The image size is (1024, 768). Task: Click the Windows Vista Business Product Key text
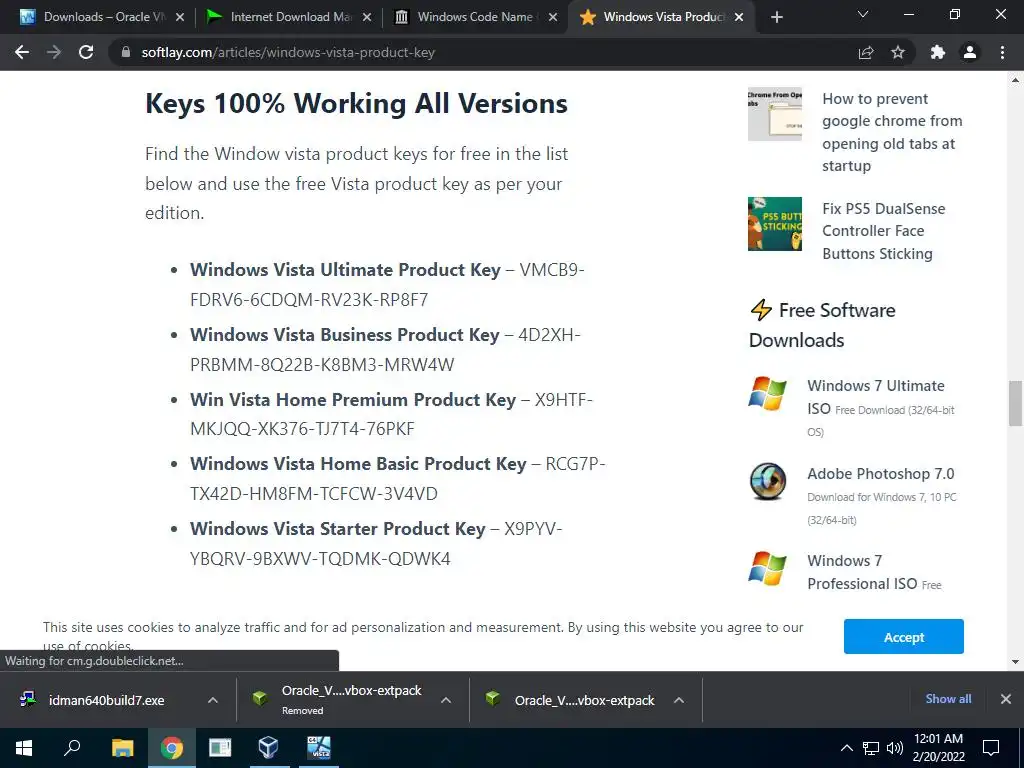344,334
